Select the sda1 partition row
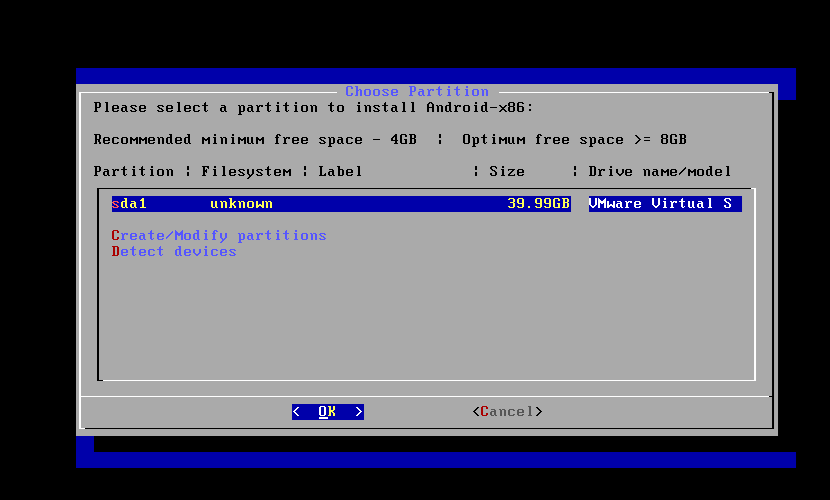 (x=427, y=204)
